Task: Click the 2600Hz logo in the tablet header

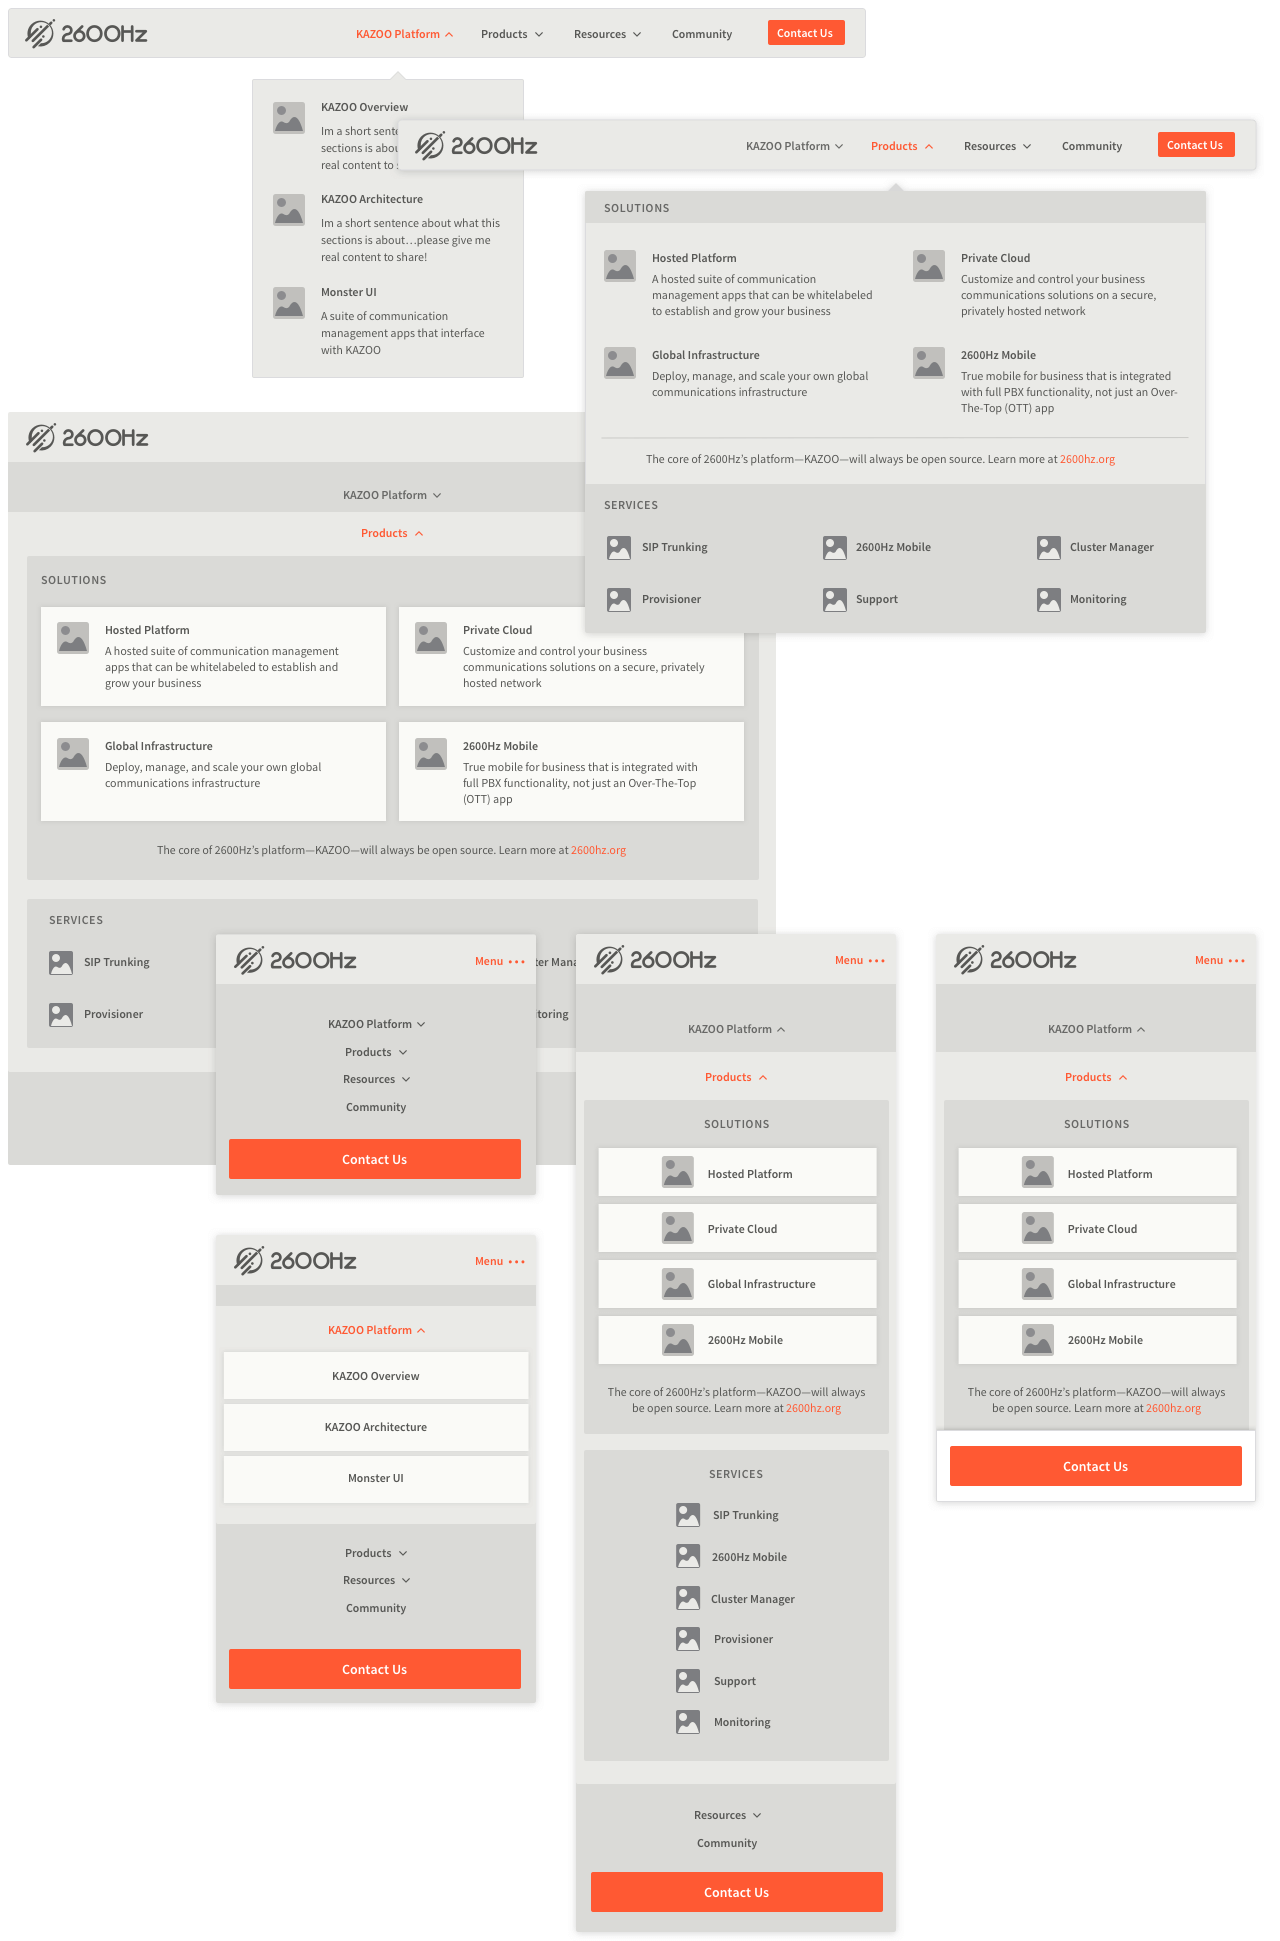Action: point(87,438)
